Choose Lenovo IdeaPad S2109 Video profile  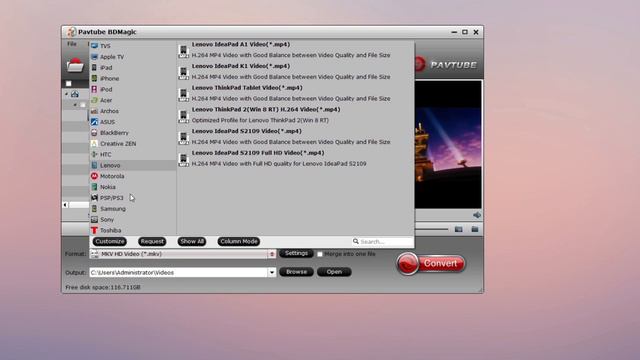[x=296, y=136]
